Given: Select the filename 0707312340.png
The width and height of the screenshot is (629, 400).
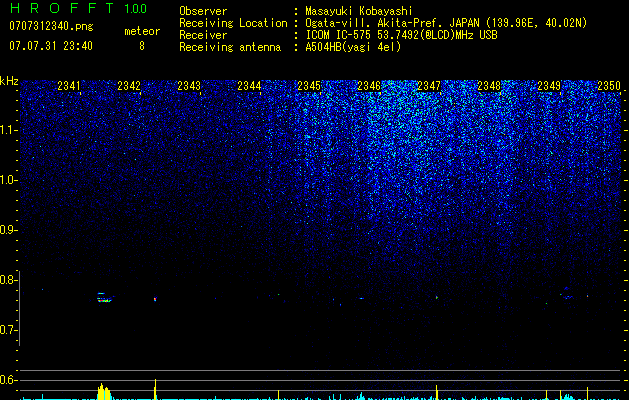Looking at the screenshot, I should tap(51, 27).
